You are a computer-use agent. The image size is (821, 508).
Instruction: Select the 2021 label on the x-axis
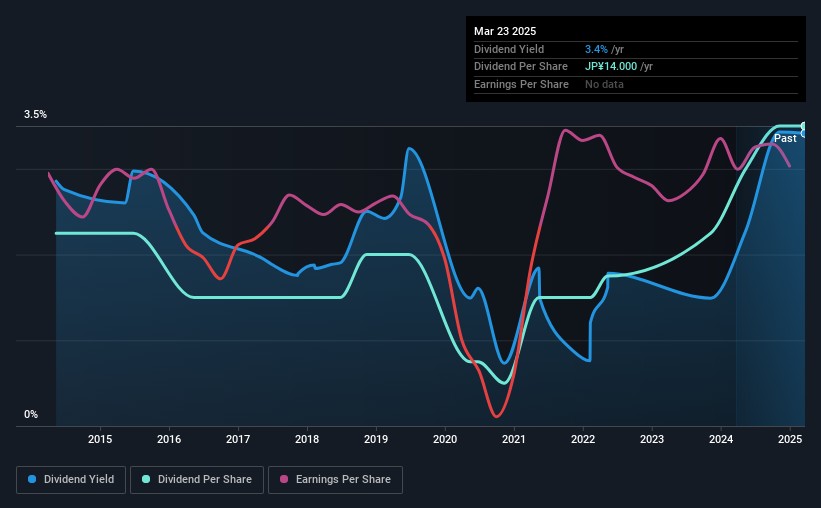(514, 439)
